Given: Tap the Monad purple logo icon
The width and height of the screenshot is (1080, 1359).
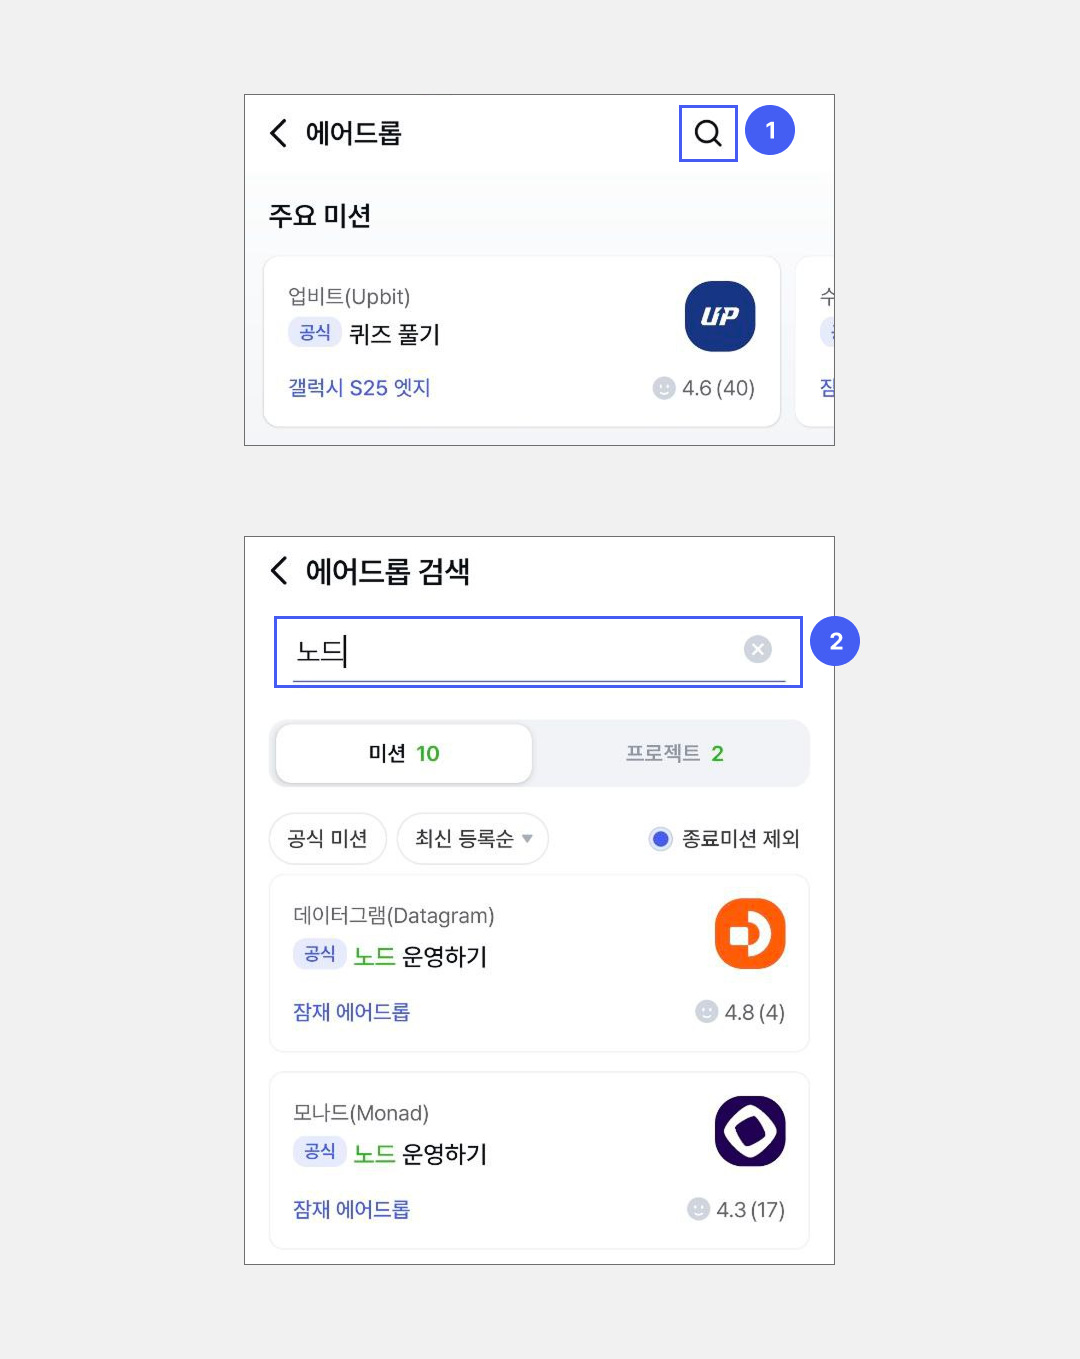Looking at the screenshot, I should (x=750, y=1131).
